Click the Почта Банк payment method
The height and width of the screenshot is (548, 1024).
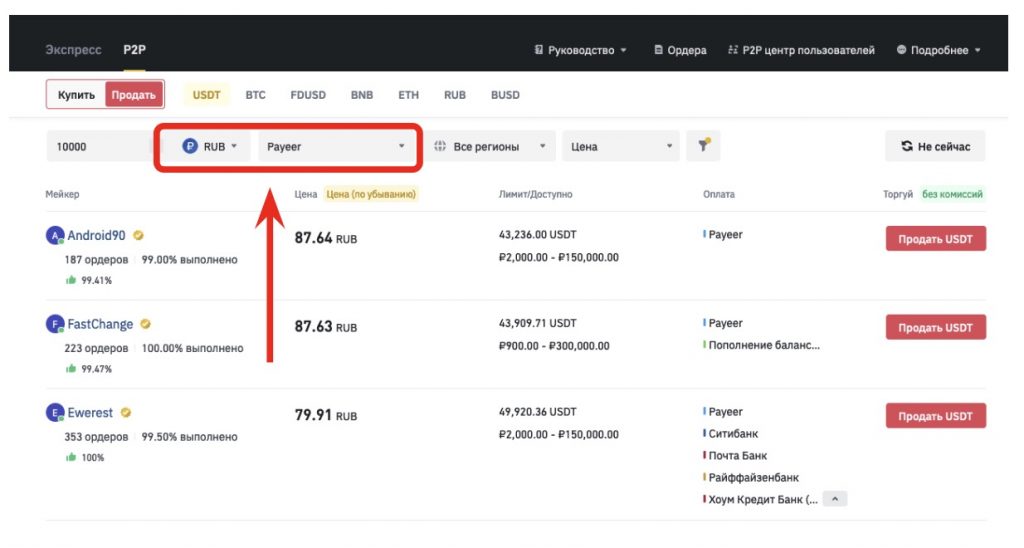pos(738,456)
